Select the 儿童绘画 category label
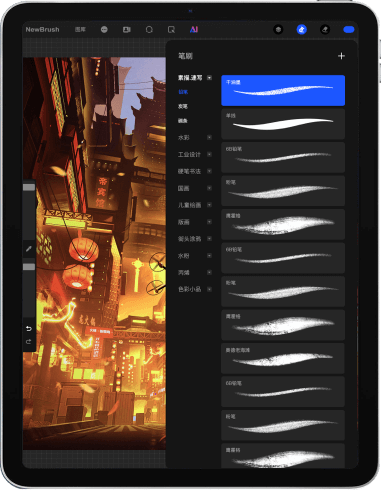 tap(189, 205)
